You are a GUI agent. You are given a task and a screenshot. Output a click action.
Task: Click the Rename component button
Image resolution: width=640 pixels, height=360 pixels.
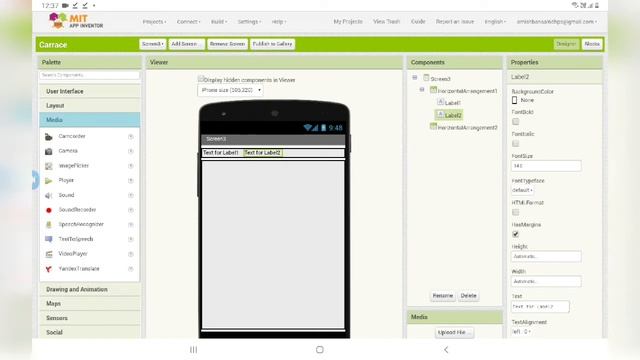(443, 296)
